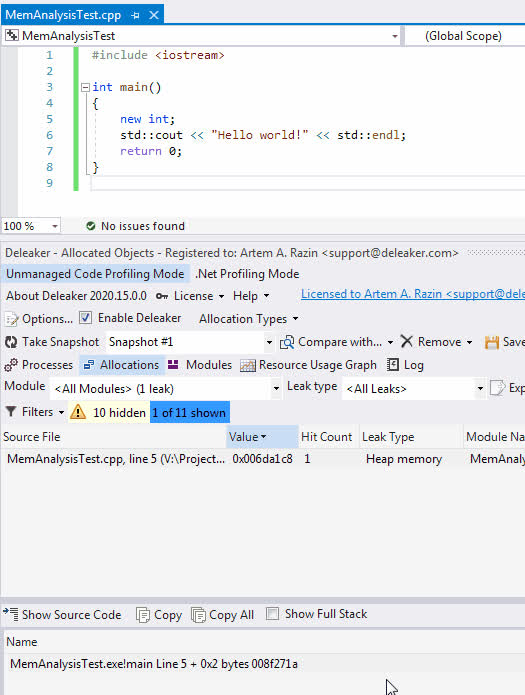Click the hidden items warning icon

click(78, 412)
